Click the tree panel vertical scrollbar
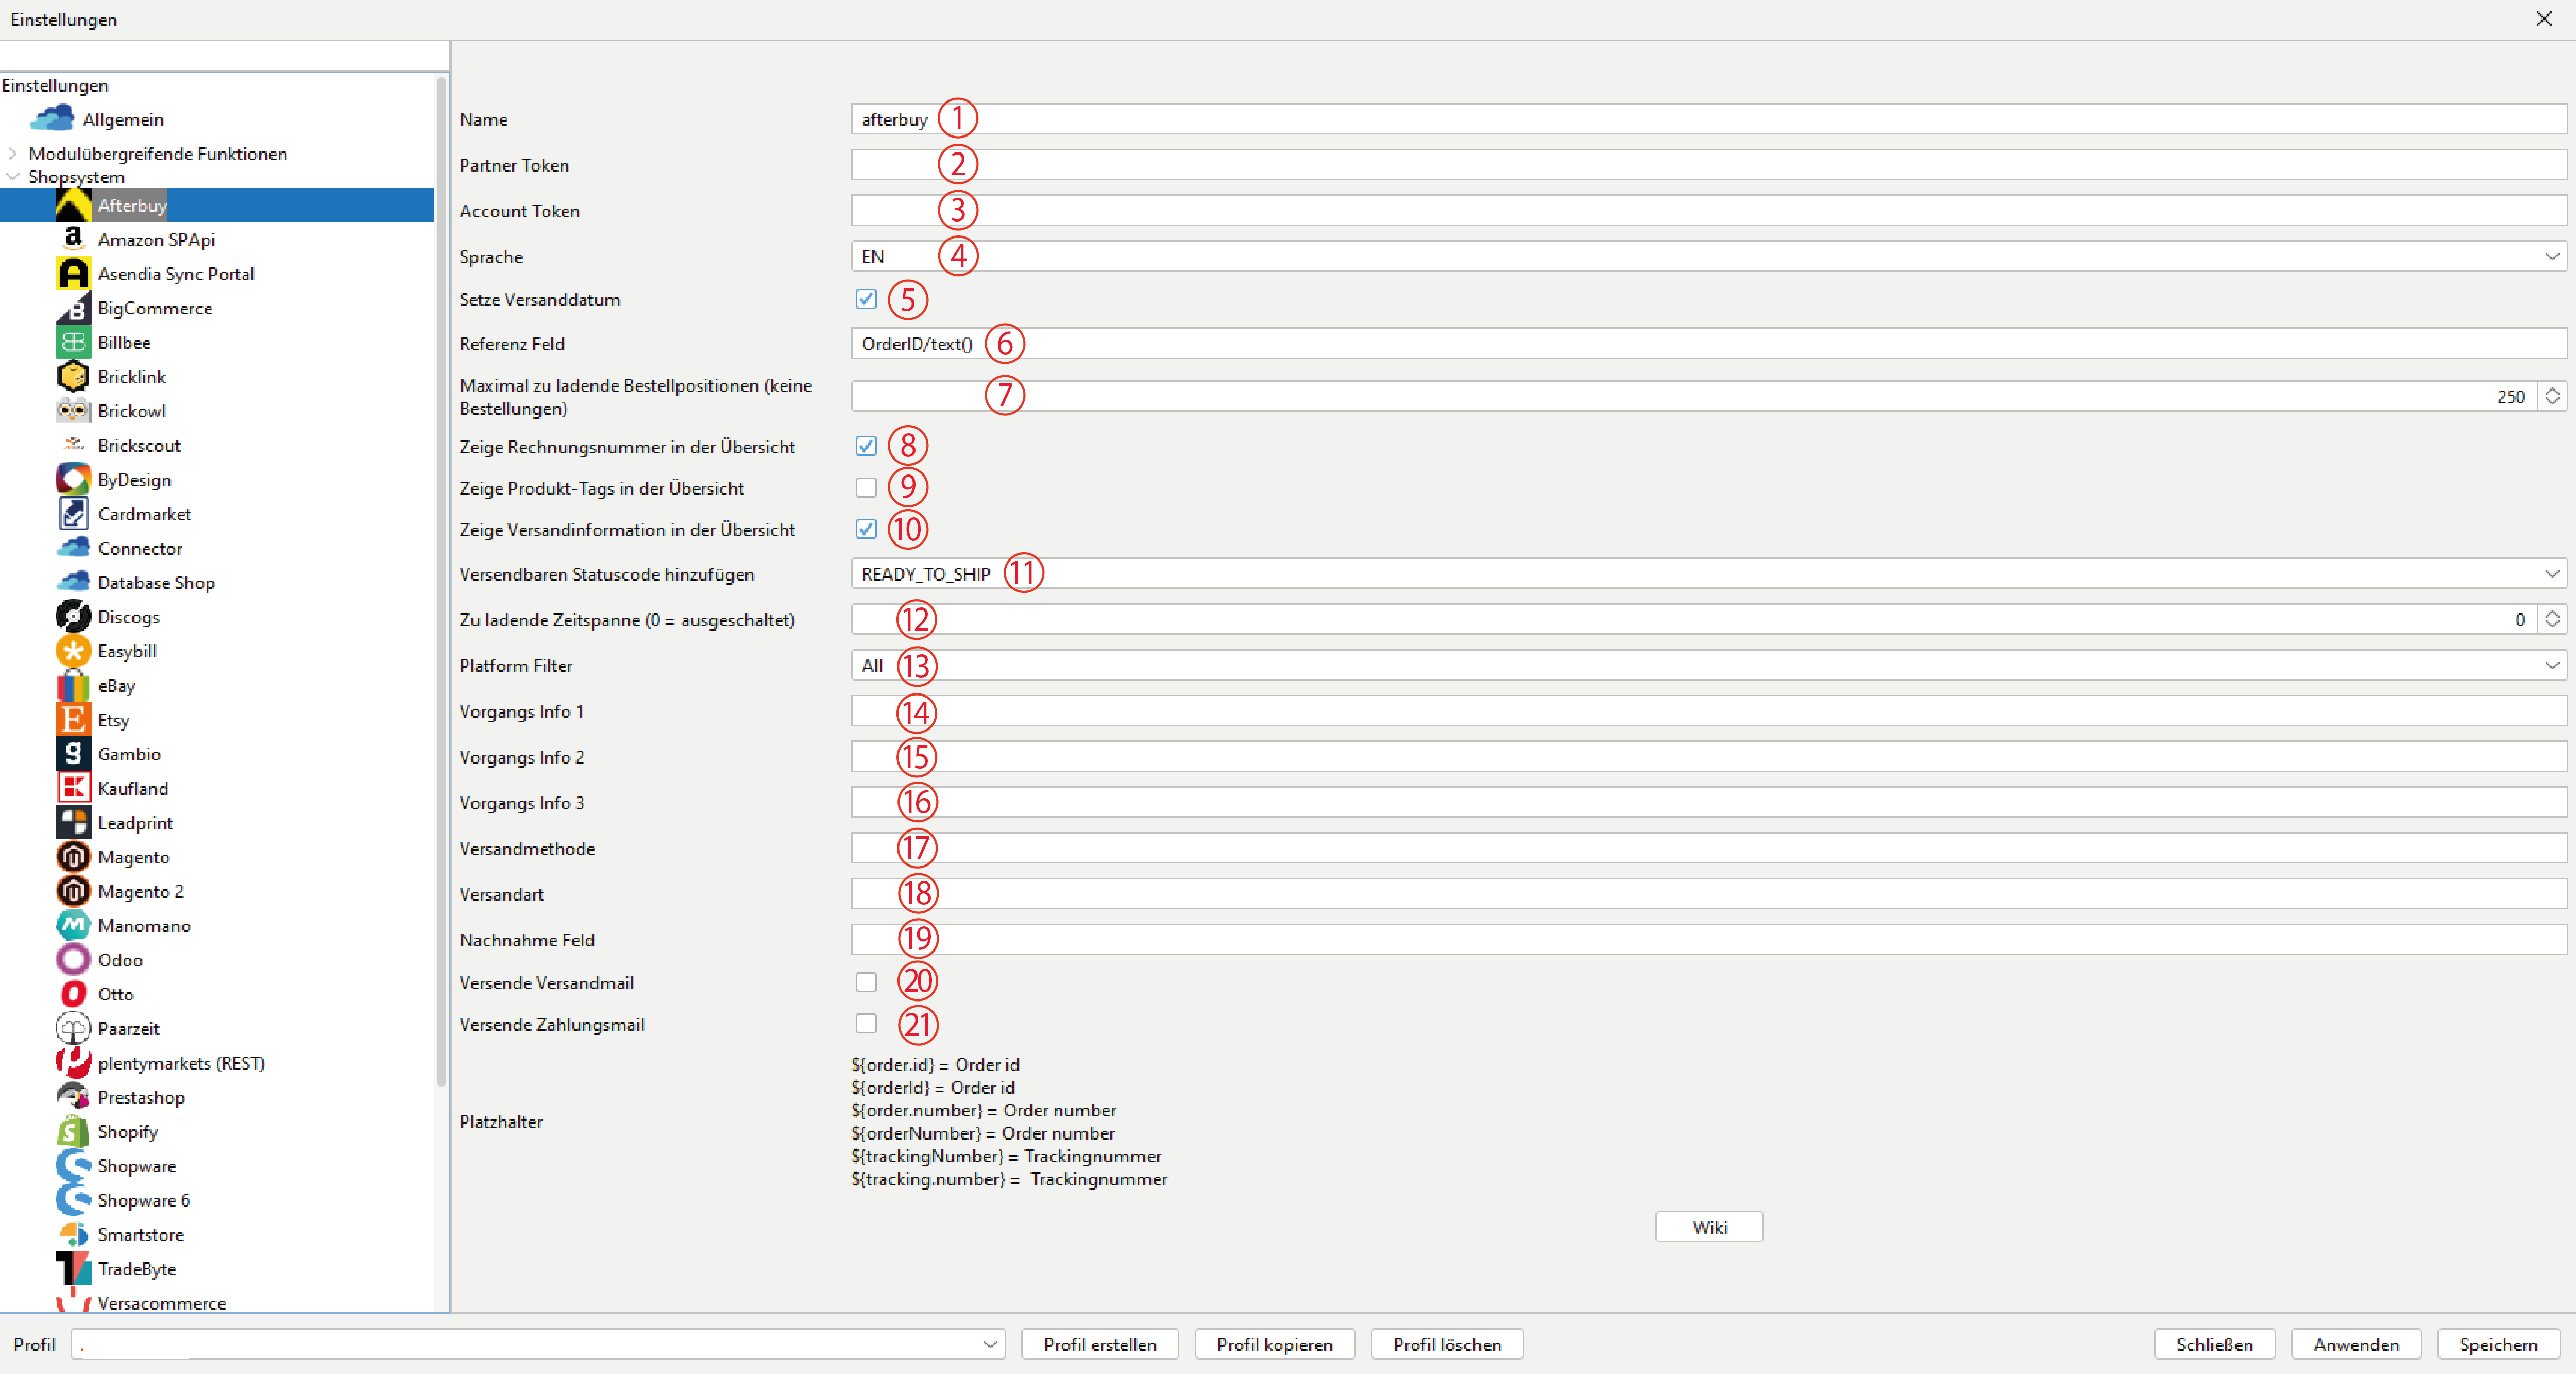The height and width of the screenshot is (1374, 2576). (x=441, y=580)
